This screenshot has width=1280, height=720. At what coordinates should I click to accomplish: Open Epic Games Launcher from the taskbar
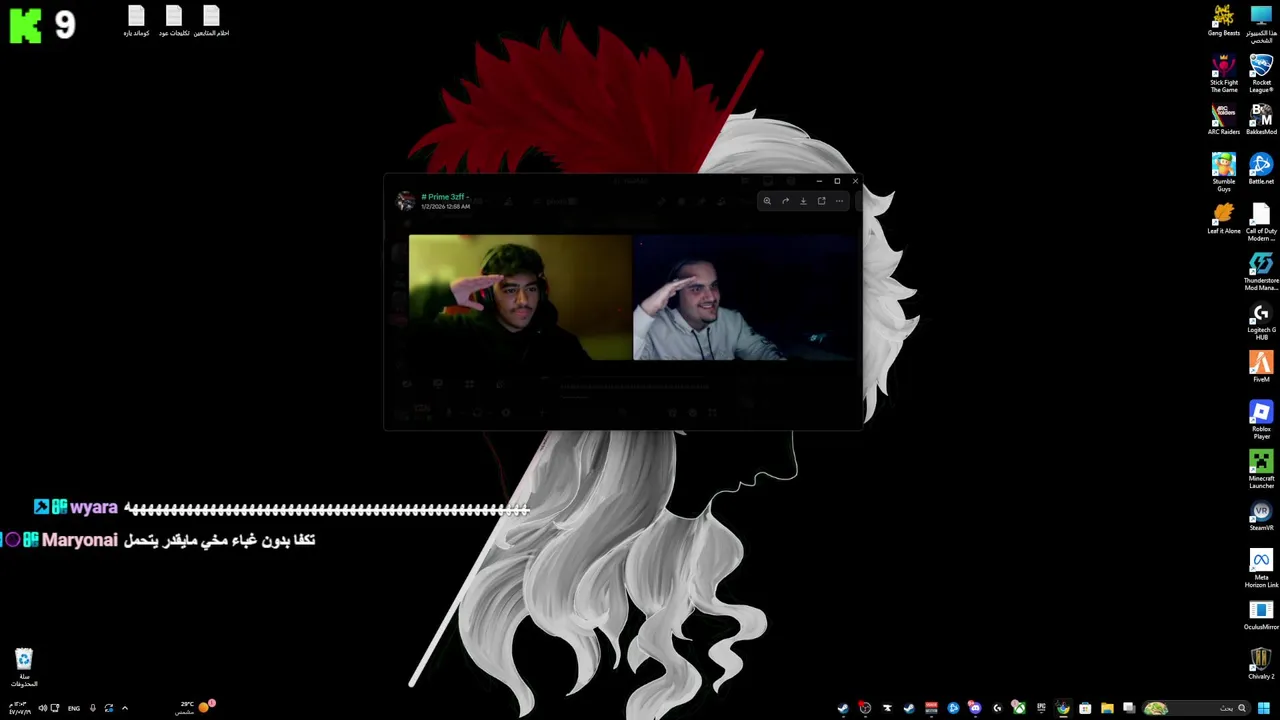pos(1041,708)
